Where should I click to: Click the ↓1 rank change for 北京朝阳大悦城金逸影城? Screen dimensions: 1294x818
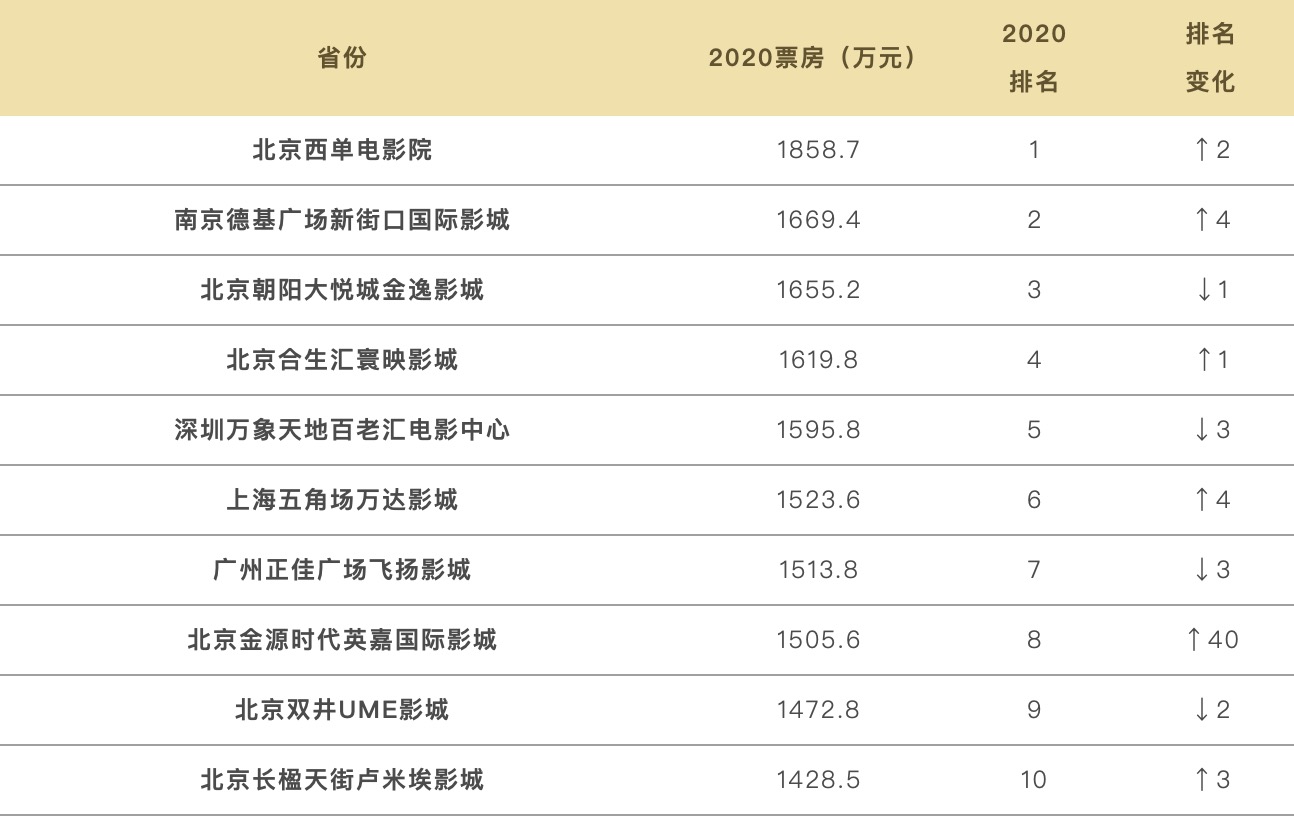point(1211,290)
